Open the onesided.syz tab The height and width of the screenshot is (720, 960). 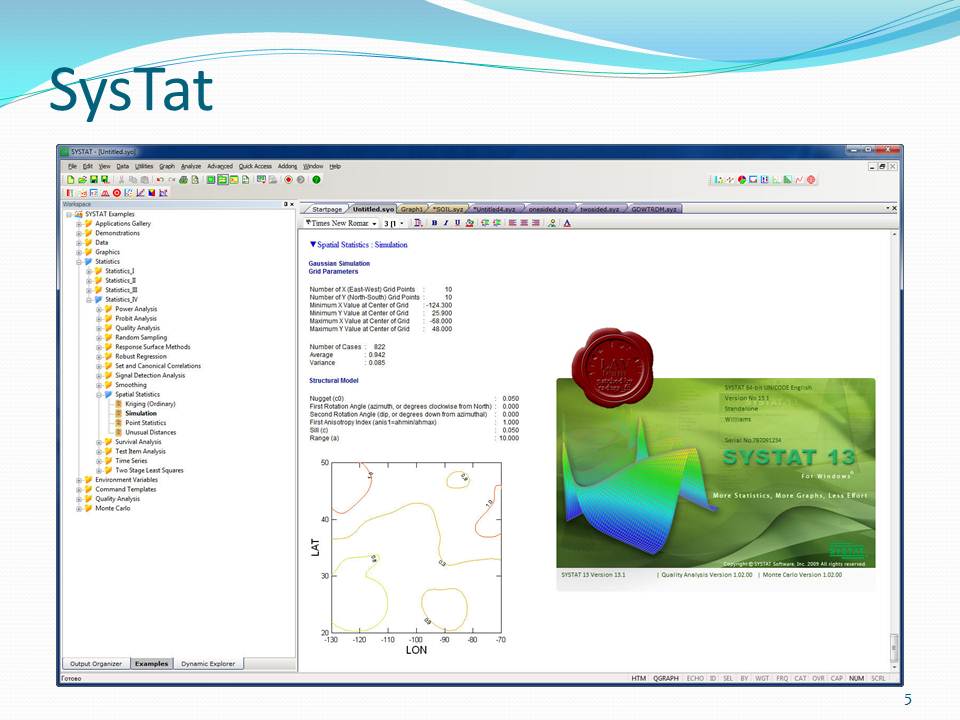[x=548, y=209]
